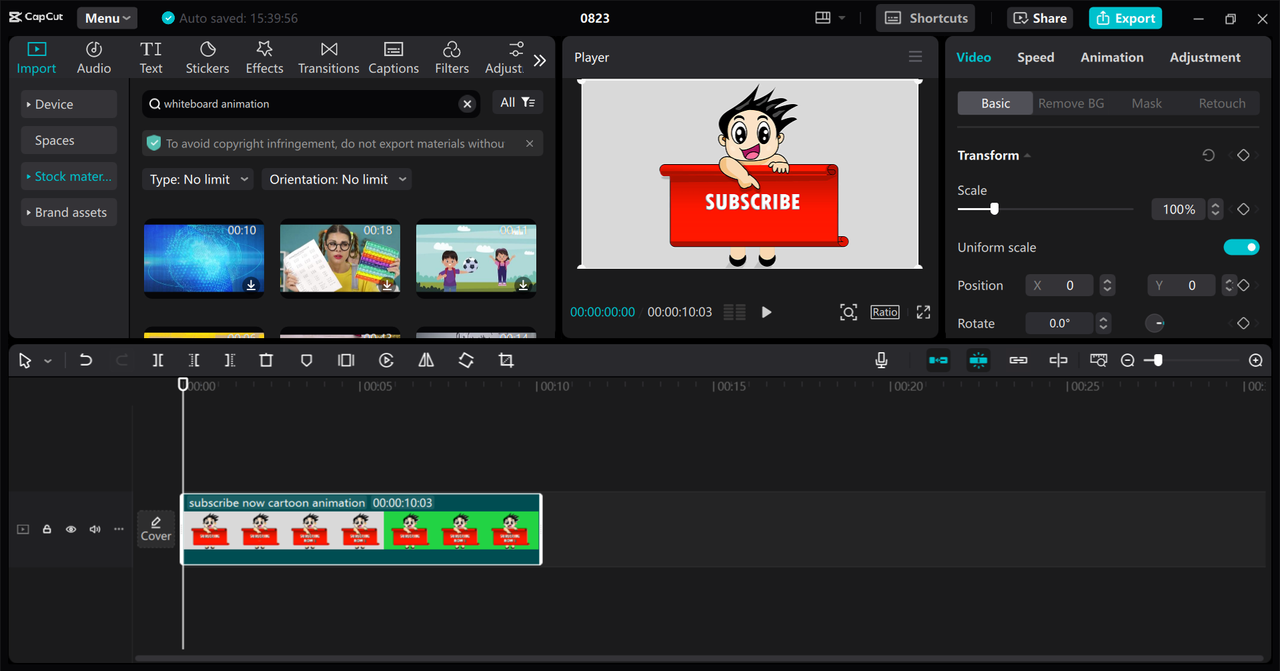Lock the video track
The height and width of the screenshot is (671, 1280).
tap(47, 529)
